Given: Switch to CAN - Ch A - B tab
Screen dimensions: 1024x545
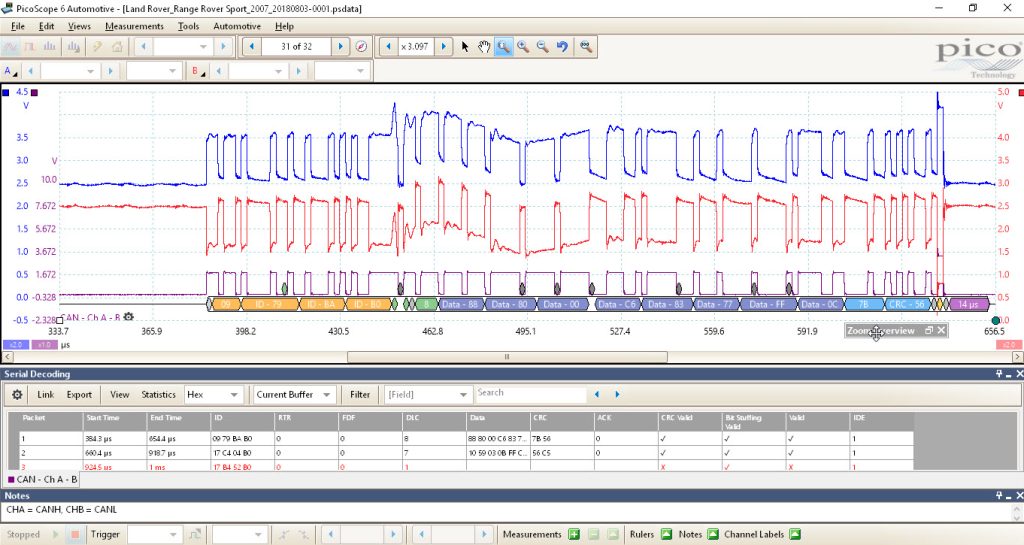Looking at the screenshot, I should 43,479.
